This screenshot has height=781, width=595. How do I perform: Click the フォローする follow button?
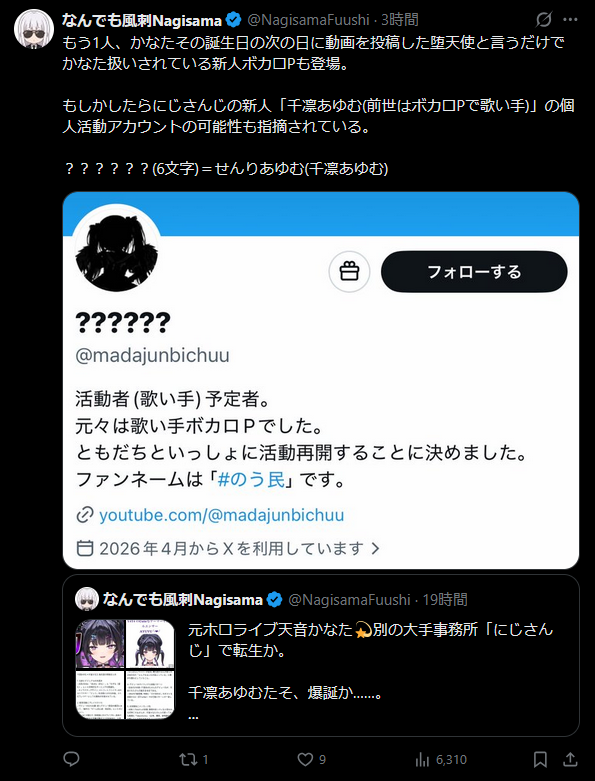coord(474,271)
